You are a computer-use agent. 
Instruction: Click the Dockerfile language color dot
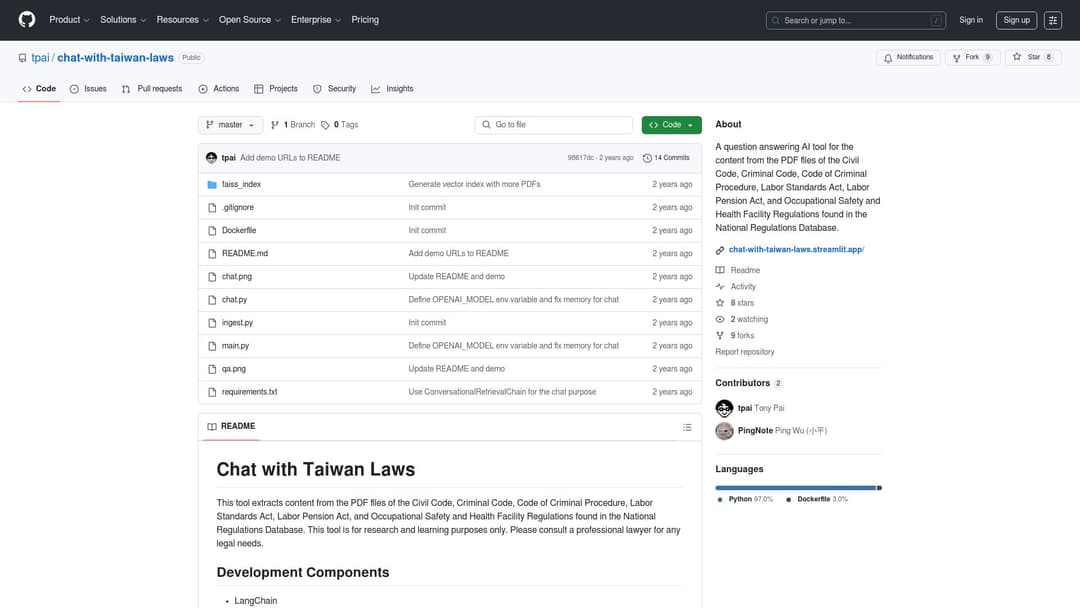(788, 500)
